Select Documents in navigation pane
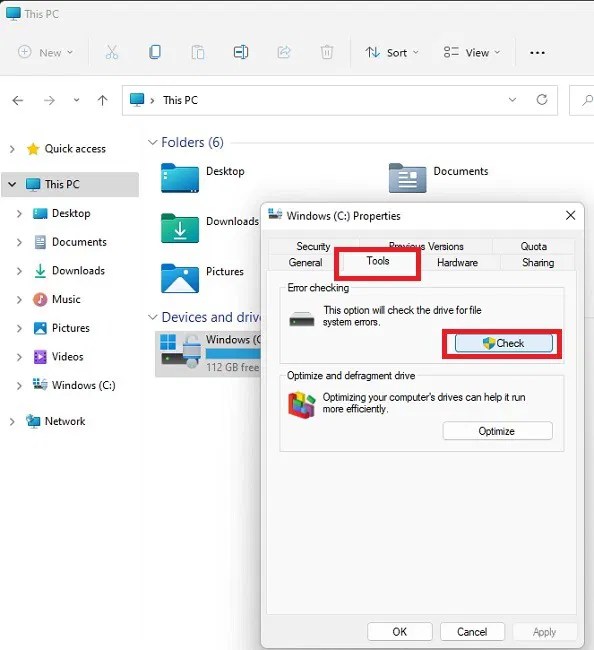 tap(70, 242)
